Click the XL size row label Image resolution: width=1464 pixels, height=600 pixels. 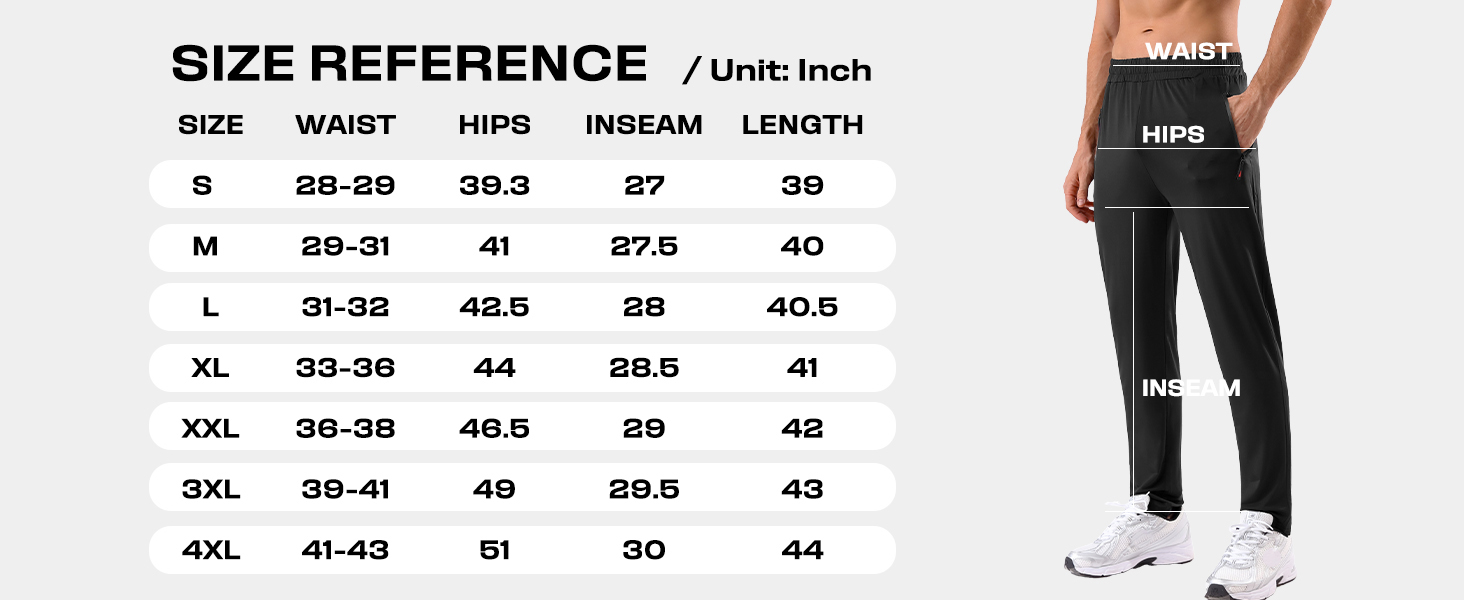[x=210, y=368]
